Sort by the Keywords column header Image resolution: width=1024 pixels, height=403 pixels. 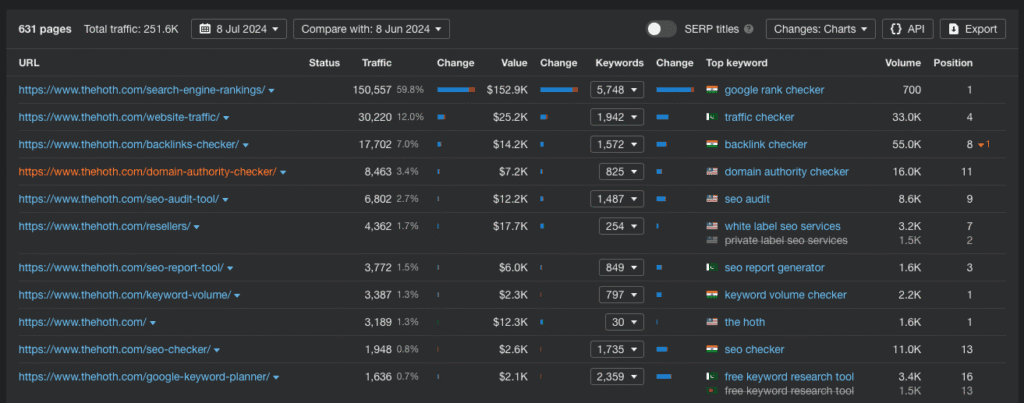[x=618, y=63]
